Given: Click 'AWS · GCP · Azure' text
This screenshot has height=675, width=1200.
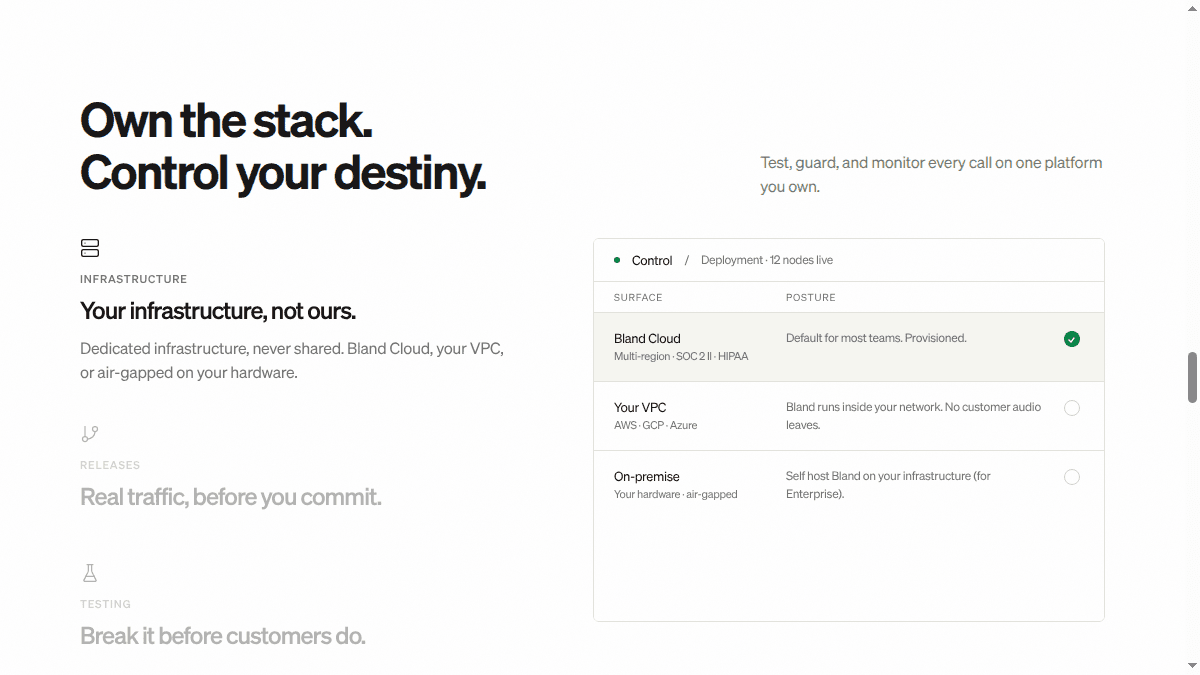Looking at the screenshot, I should point(656,425).
